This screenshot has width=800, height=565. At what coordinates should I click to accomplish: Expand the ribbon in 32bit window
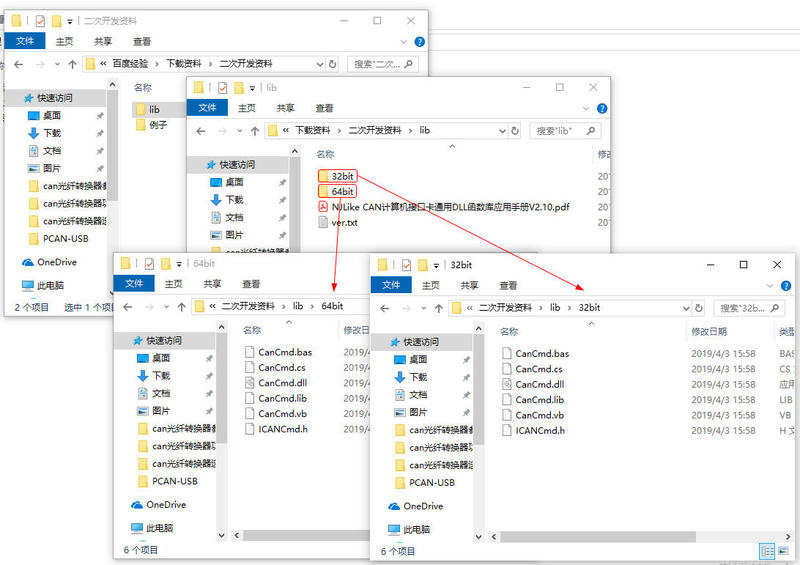point(770,286)
